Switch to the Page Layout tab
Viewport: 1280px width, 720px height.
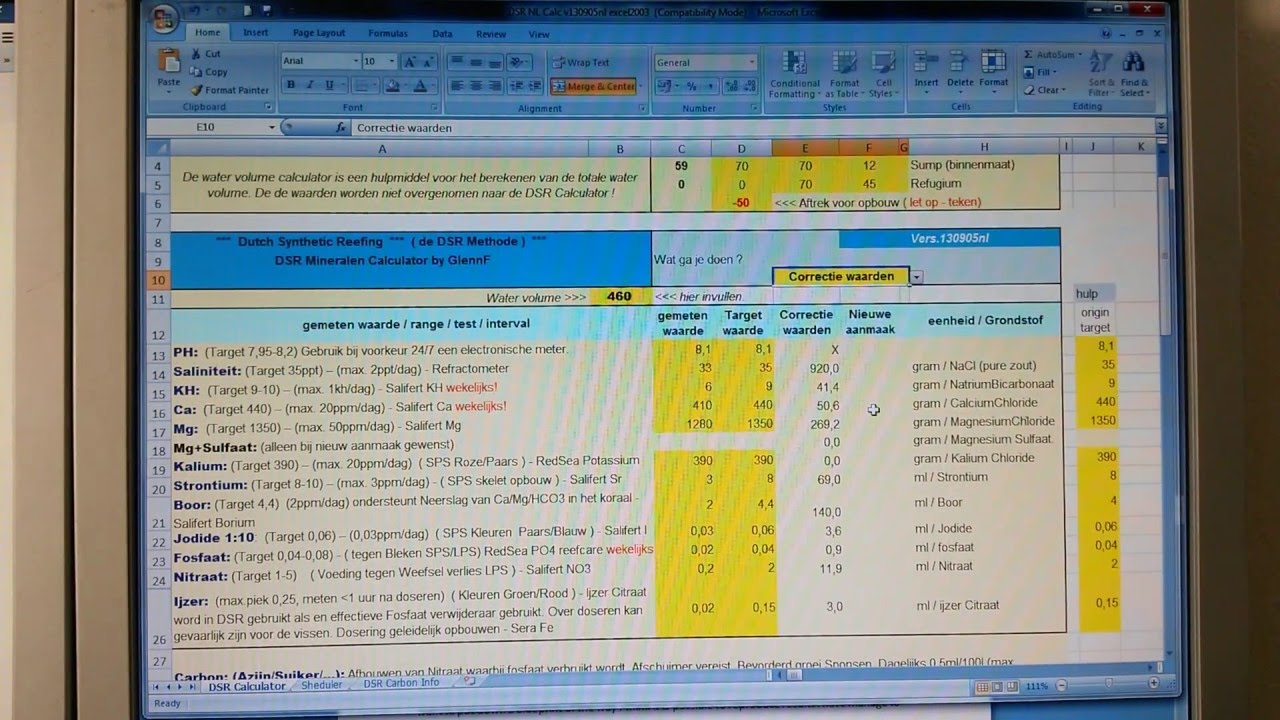click(x=318, y=33)
